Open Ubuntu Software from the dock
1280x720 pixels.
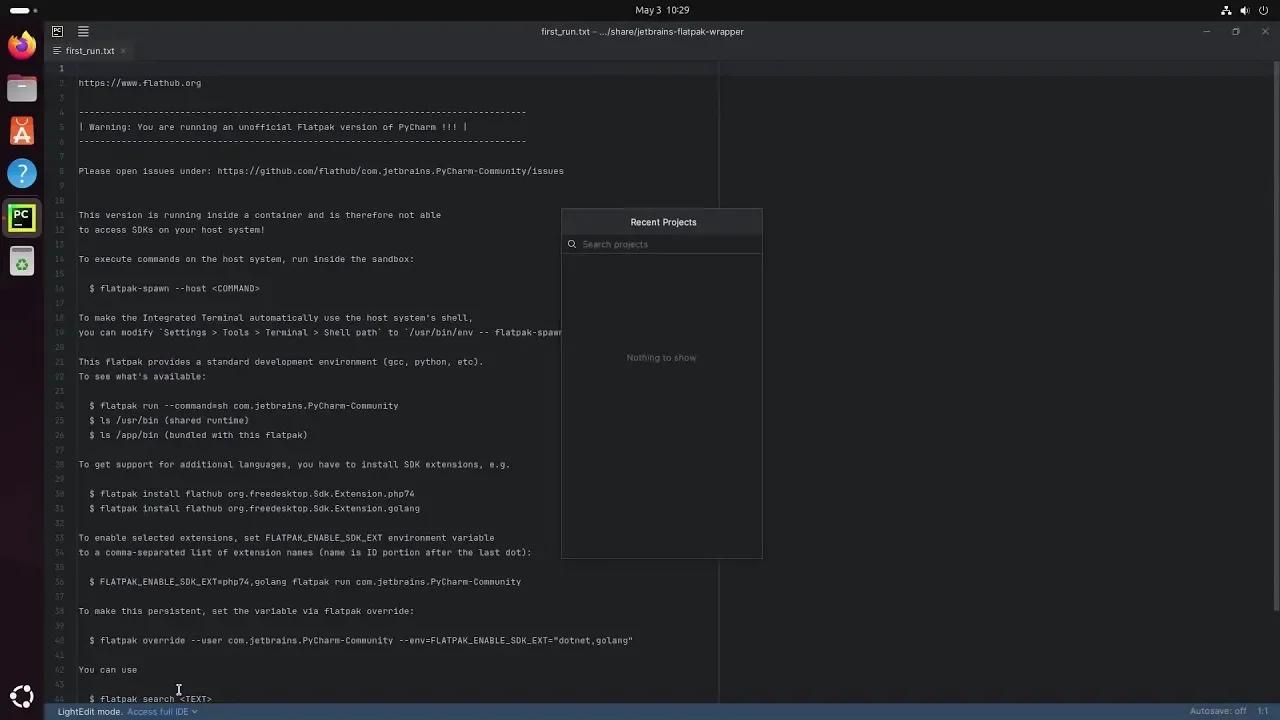tap(21, 130)
